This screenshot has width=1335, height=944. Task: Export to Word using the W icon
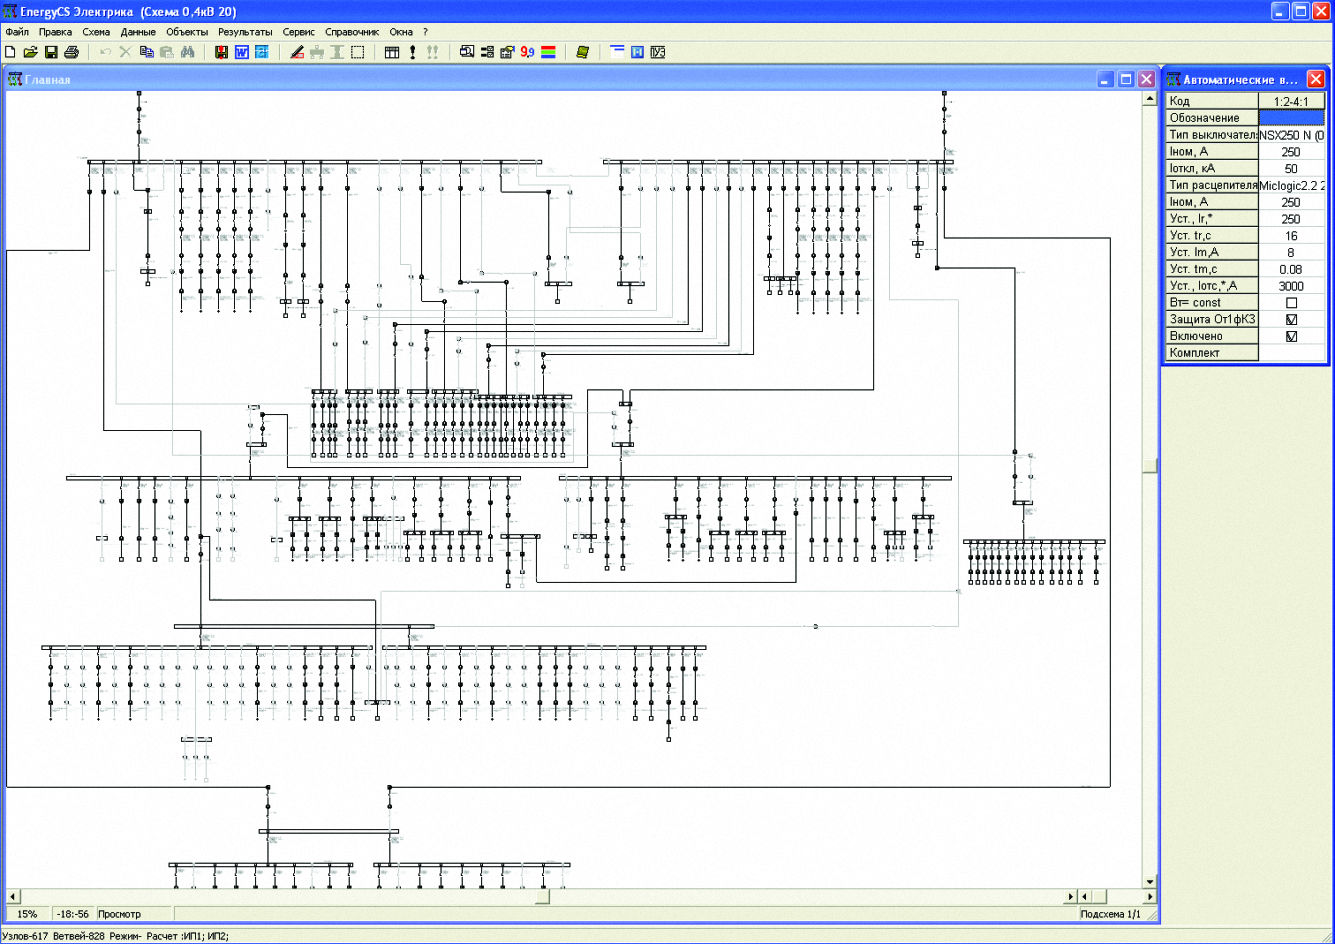pos(241,52)
